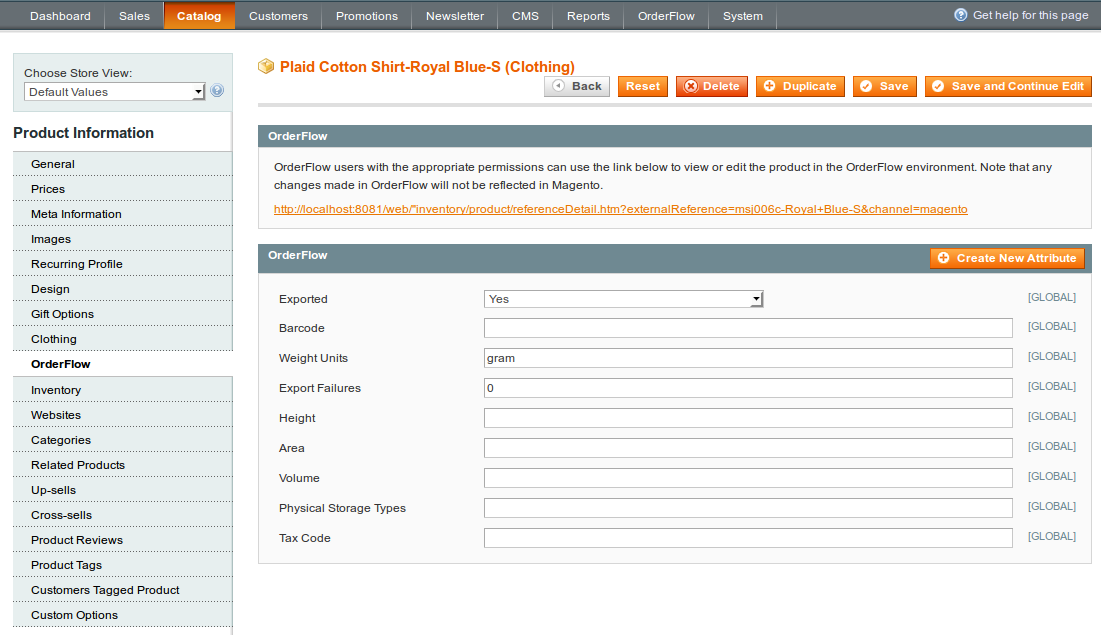Open the Exported dropdown
The width and height of the screenshot is (1101, 635).
(620, 298)
